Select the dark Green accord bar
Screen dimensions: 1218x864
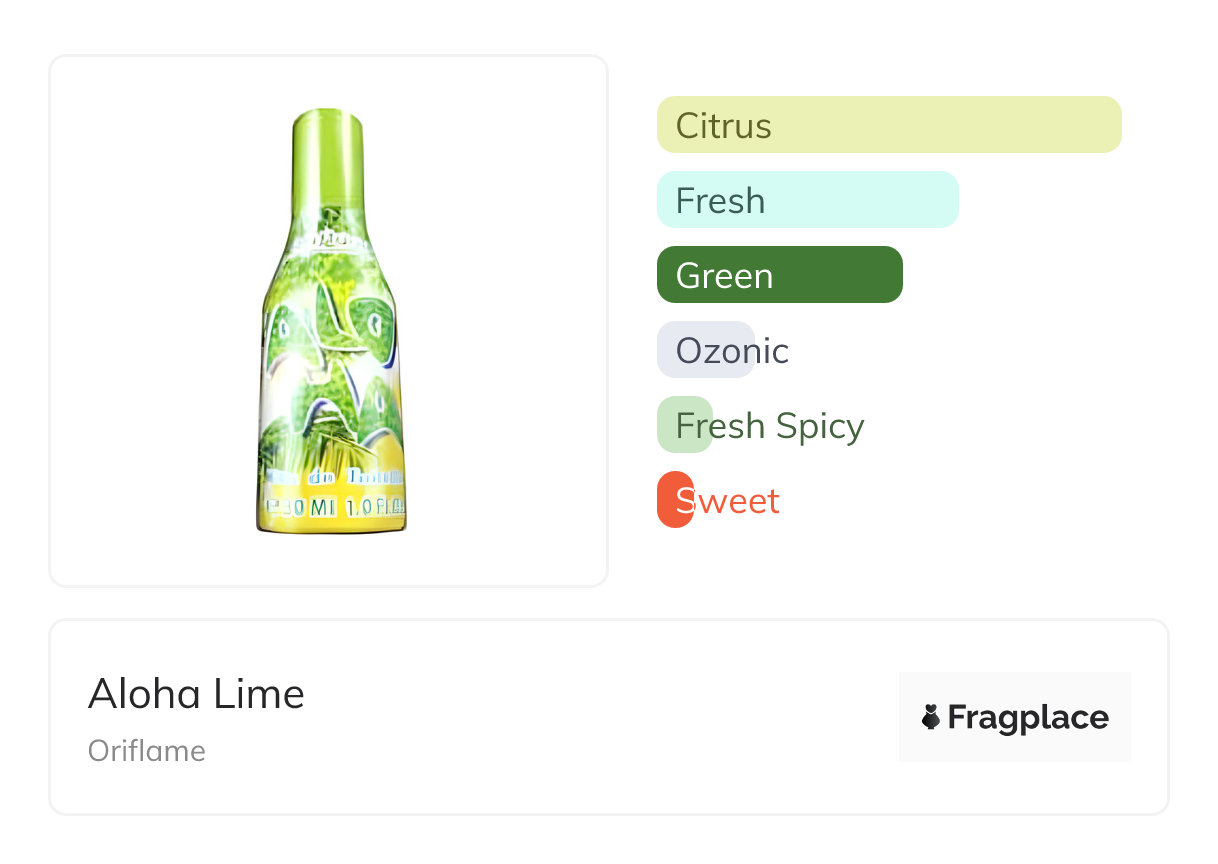[x=779, y=275]
